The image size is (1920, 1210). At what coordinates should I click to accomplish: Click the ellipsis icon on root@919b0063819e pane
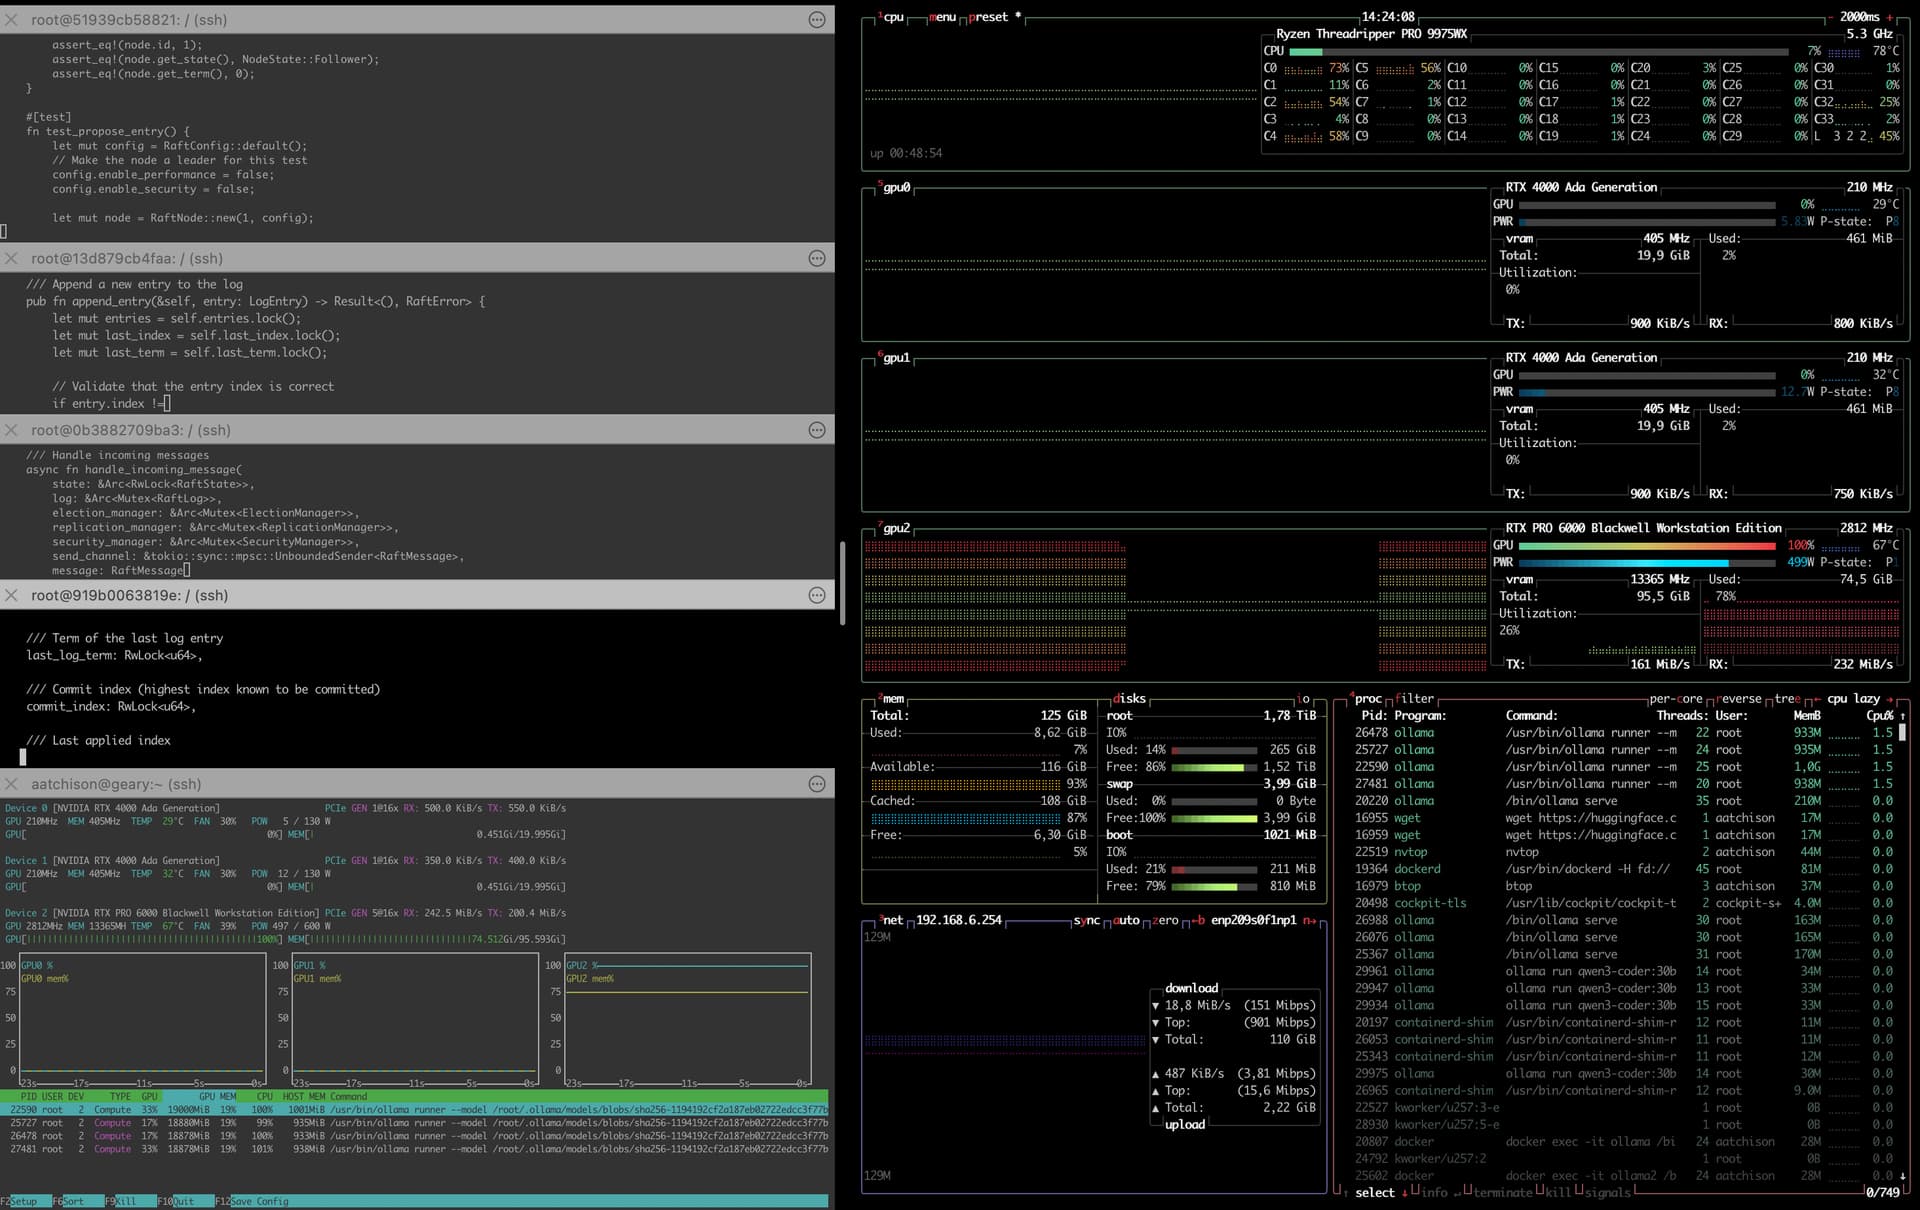(x=817, y=595)
